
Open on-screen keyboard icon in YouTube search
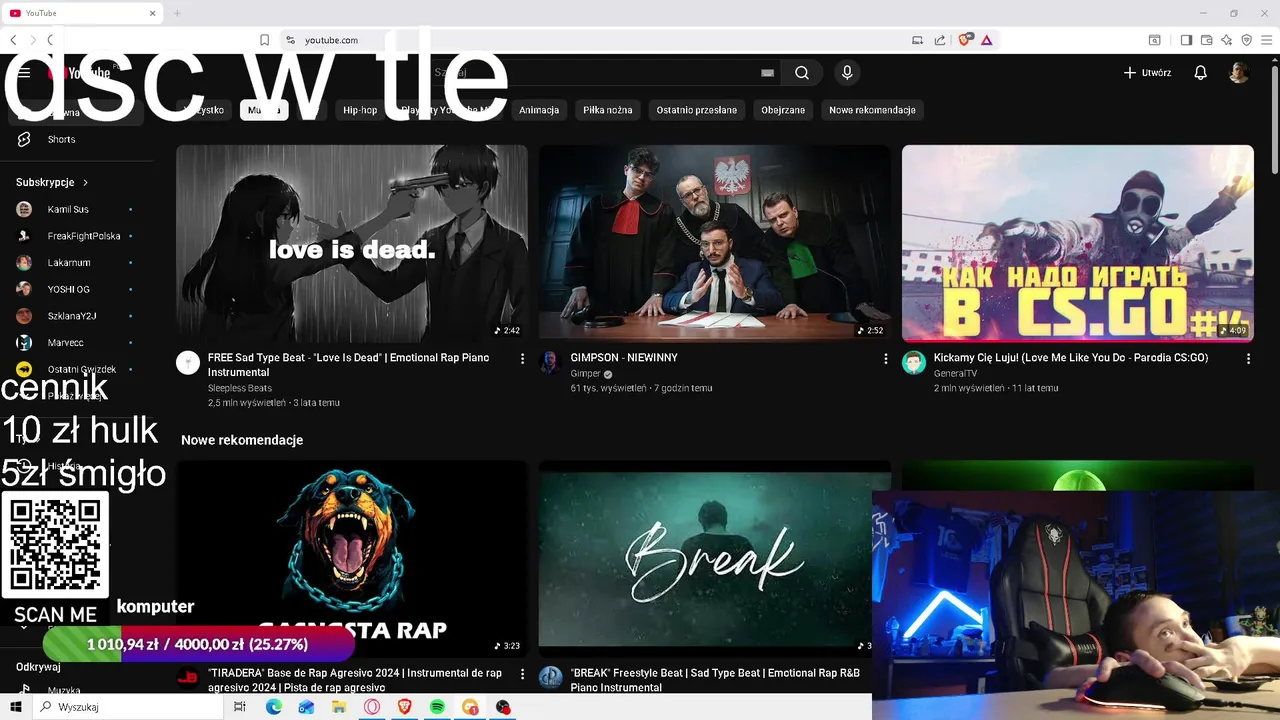click(x=767, y=72)
